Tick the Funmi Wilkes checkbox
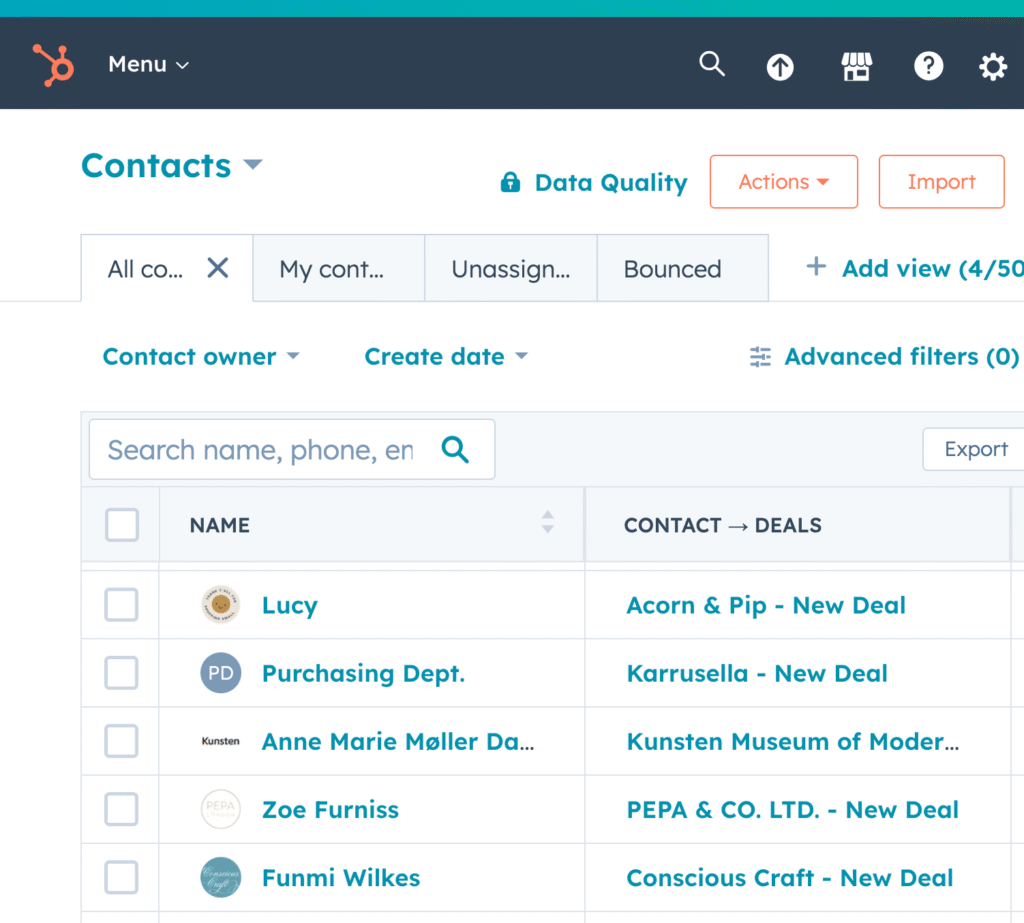 121,877
